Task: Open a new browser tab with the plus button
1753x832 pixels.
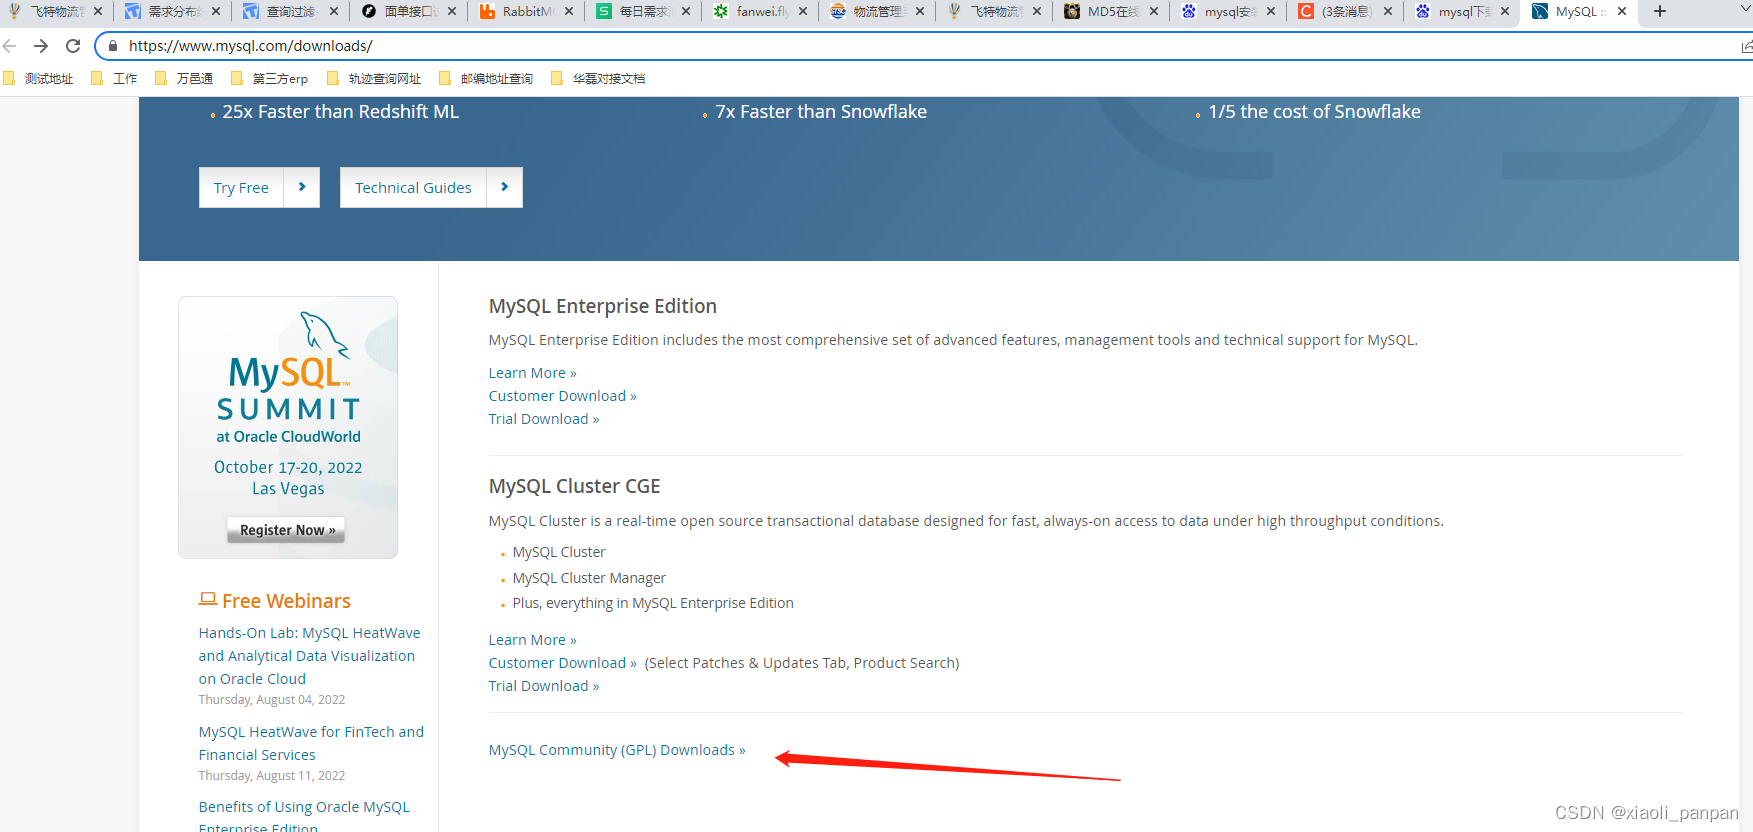Action: pyautogui.click(x=1660, y=11)
